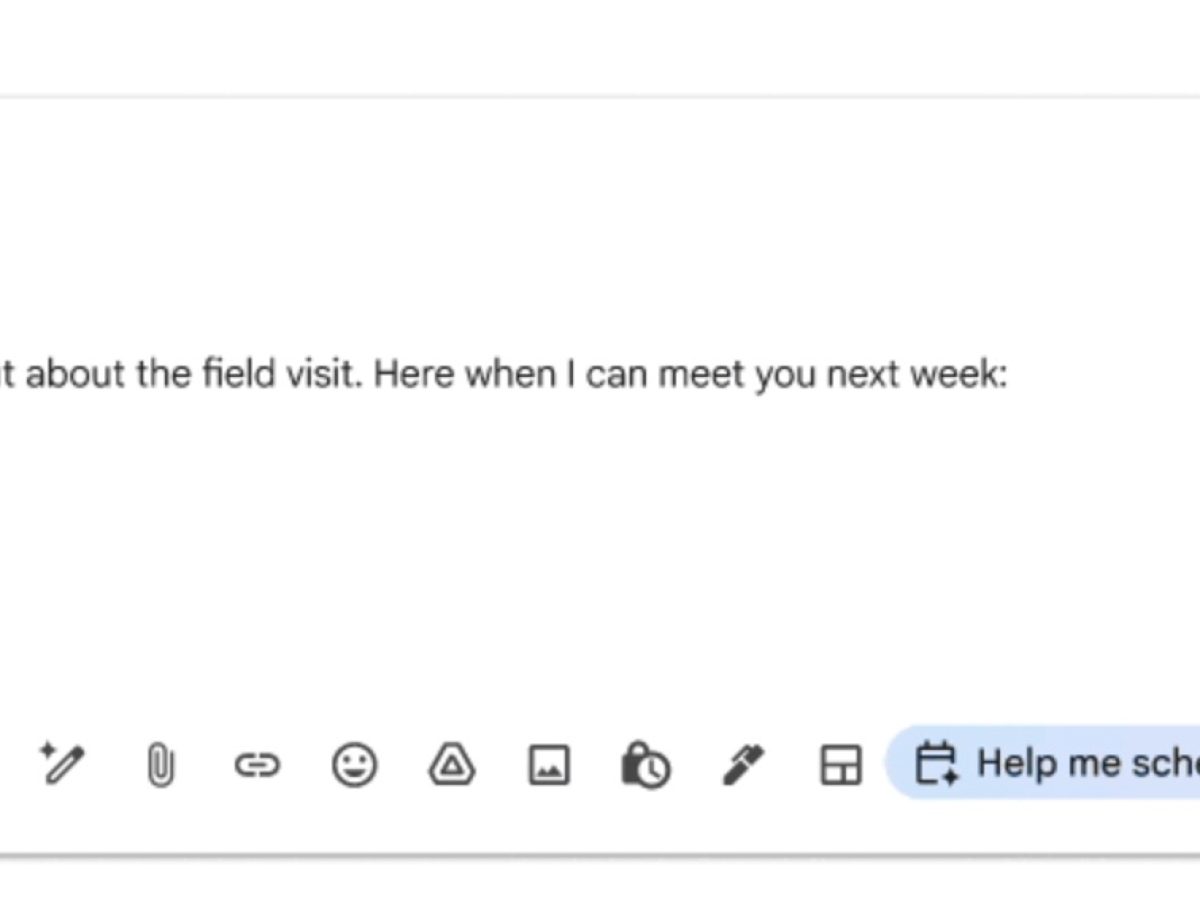Viewport: 1200px width, 900px height.
Task: Attach files using the paperclip icon
Action: point(160,766)
